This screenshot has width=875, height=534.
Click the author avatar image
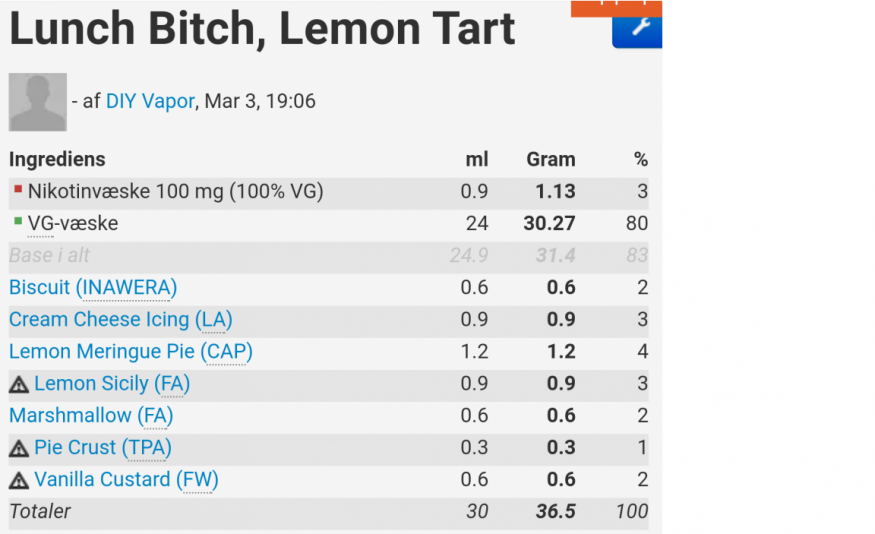point(38,102)
